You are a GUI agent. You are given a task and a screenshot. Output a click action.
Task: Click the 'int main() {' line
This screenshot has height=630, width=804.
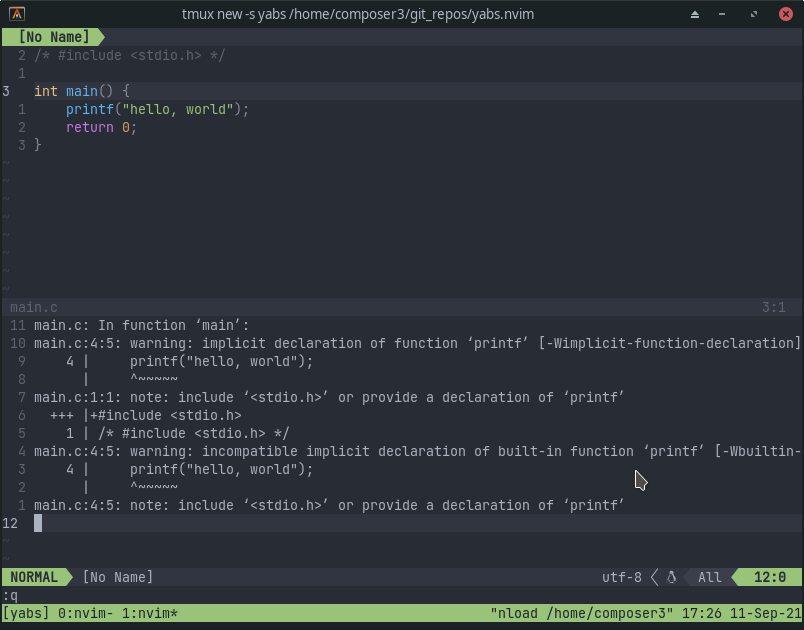pos(82,91)
